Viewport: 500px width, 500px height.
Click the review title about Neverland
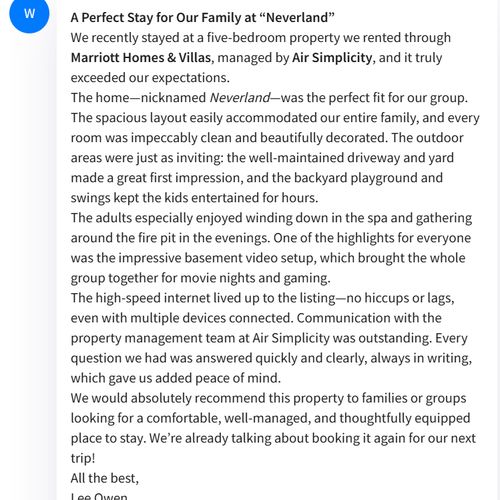[x=203, y=18]
